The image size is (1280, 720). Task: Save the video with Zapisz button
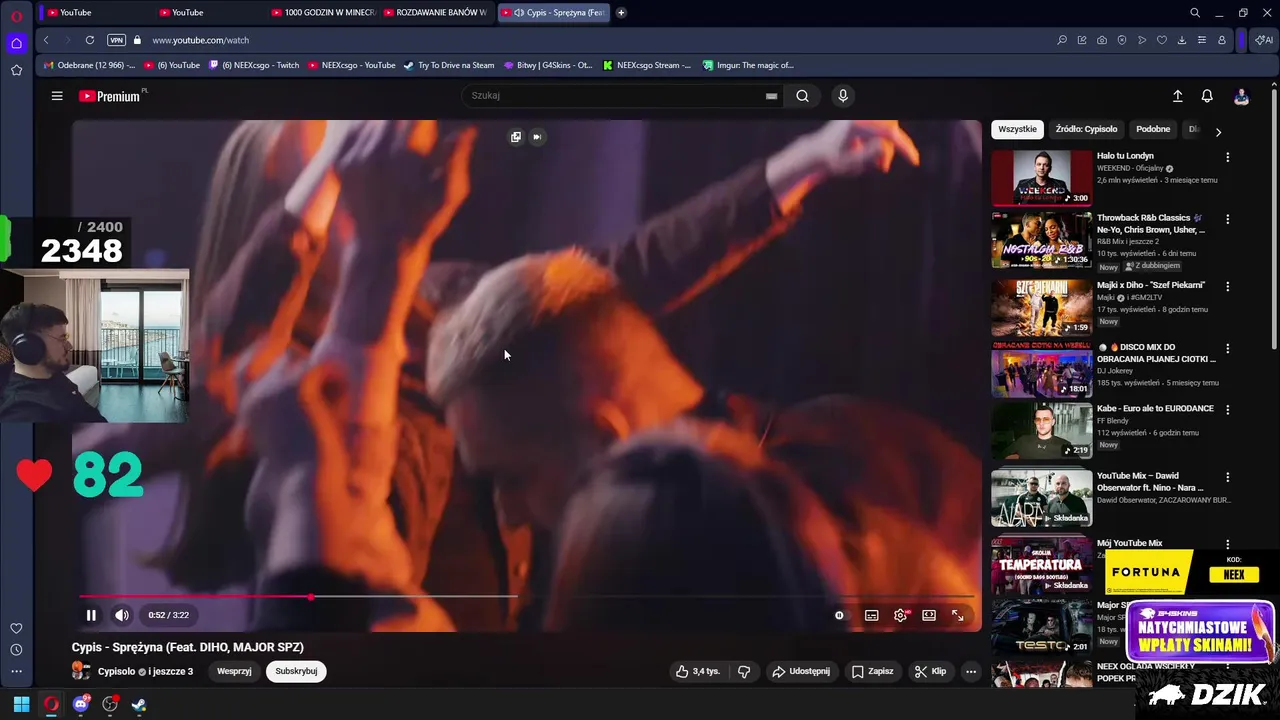point(873,671)
